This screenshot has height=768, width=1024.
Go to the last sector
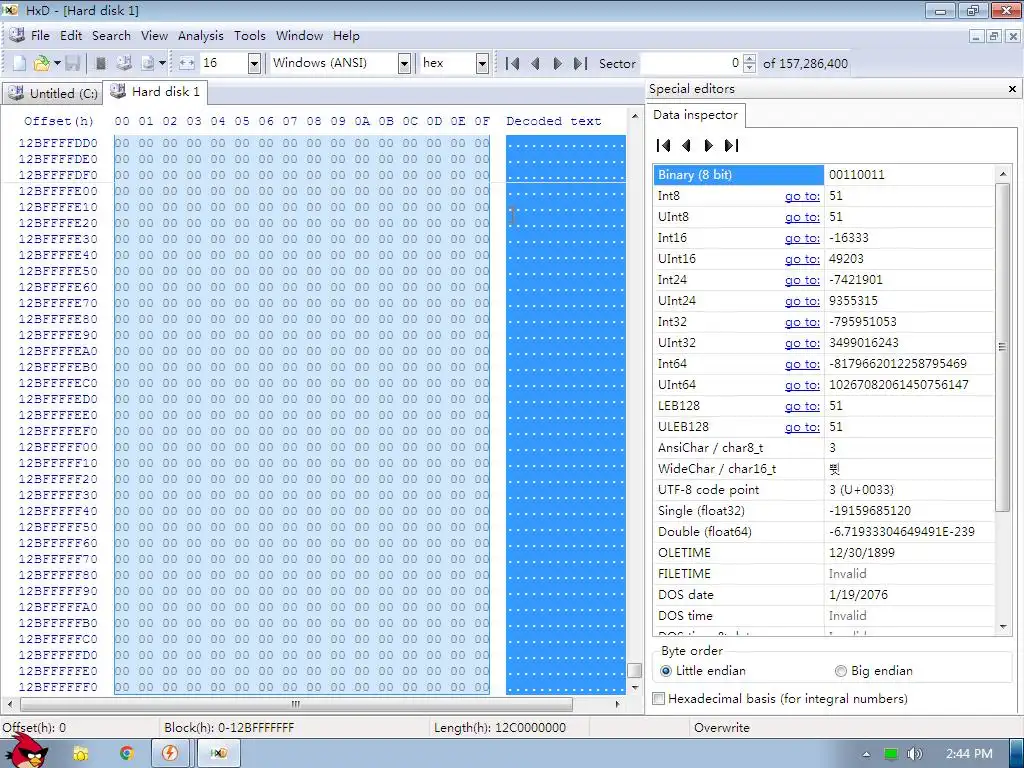[x=580, y=63]
